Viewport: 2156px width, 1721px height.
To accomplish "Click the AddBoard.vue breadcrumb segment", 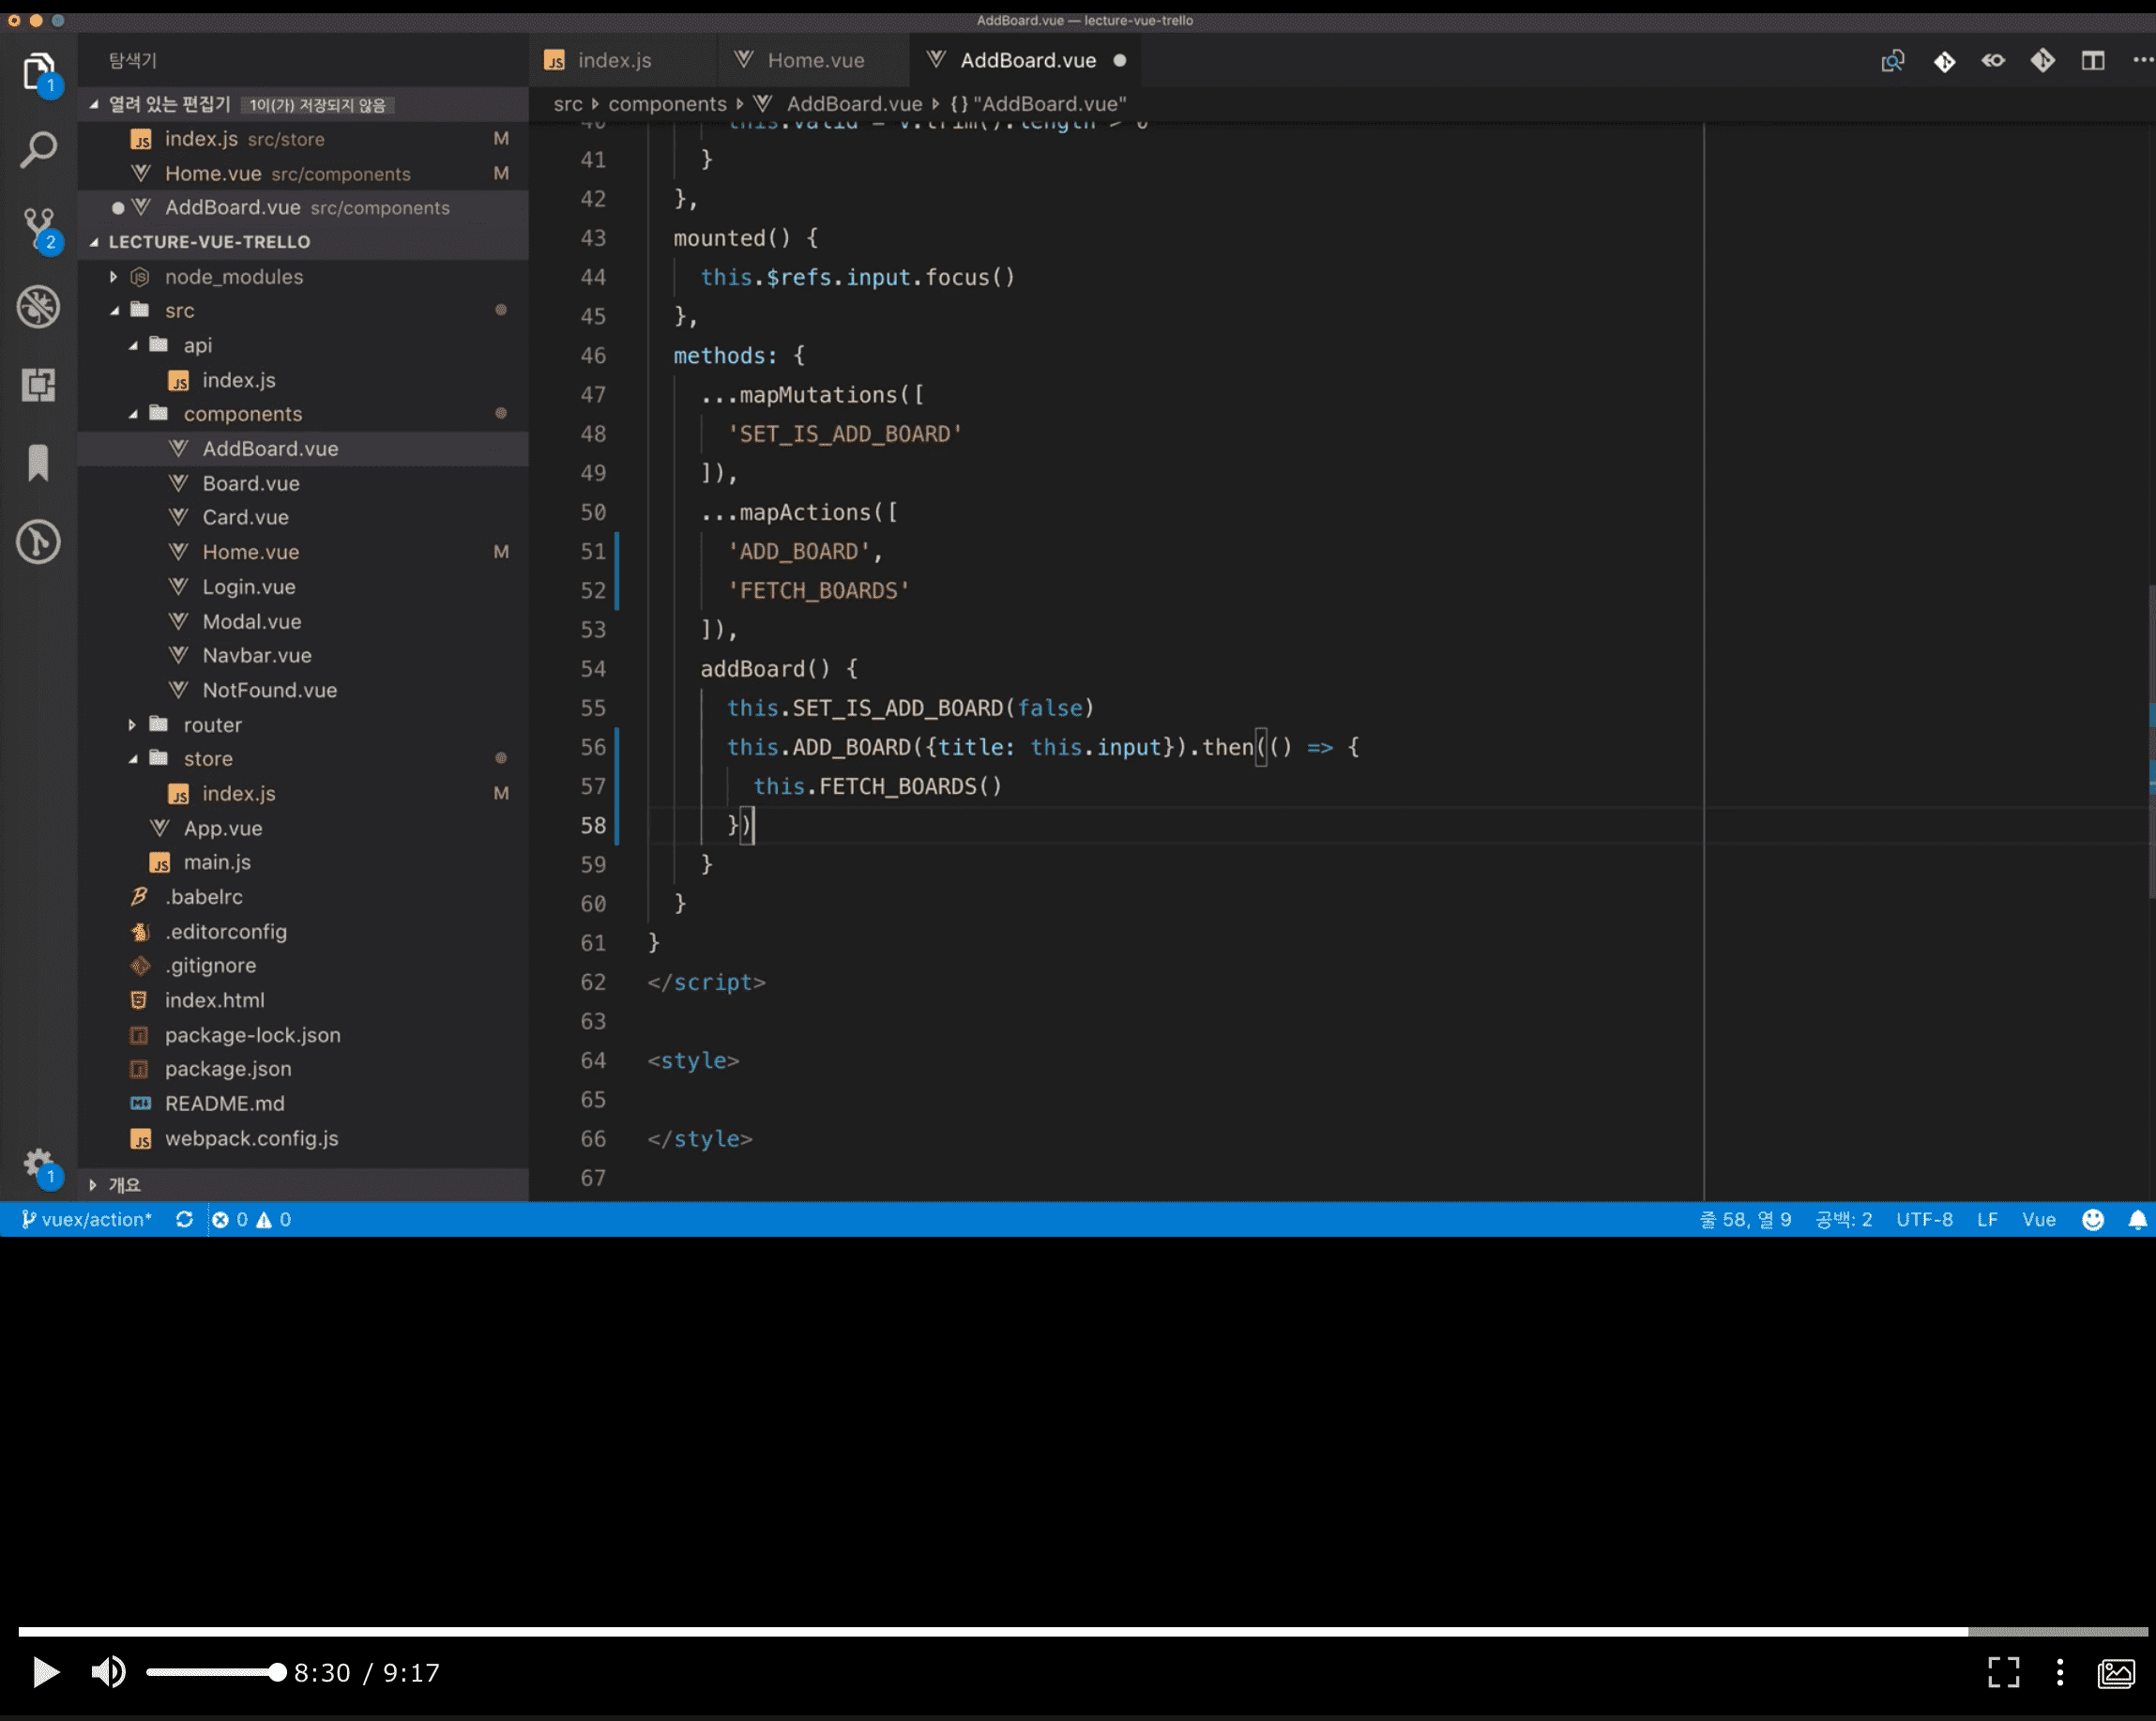I will [853, 104].
